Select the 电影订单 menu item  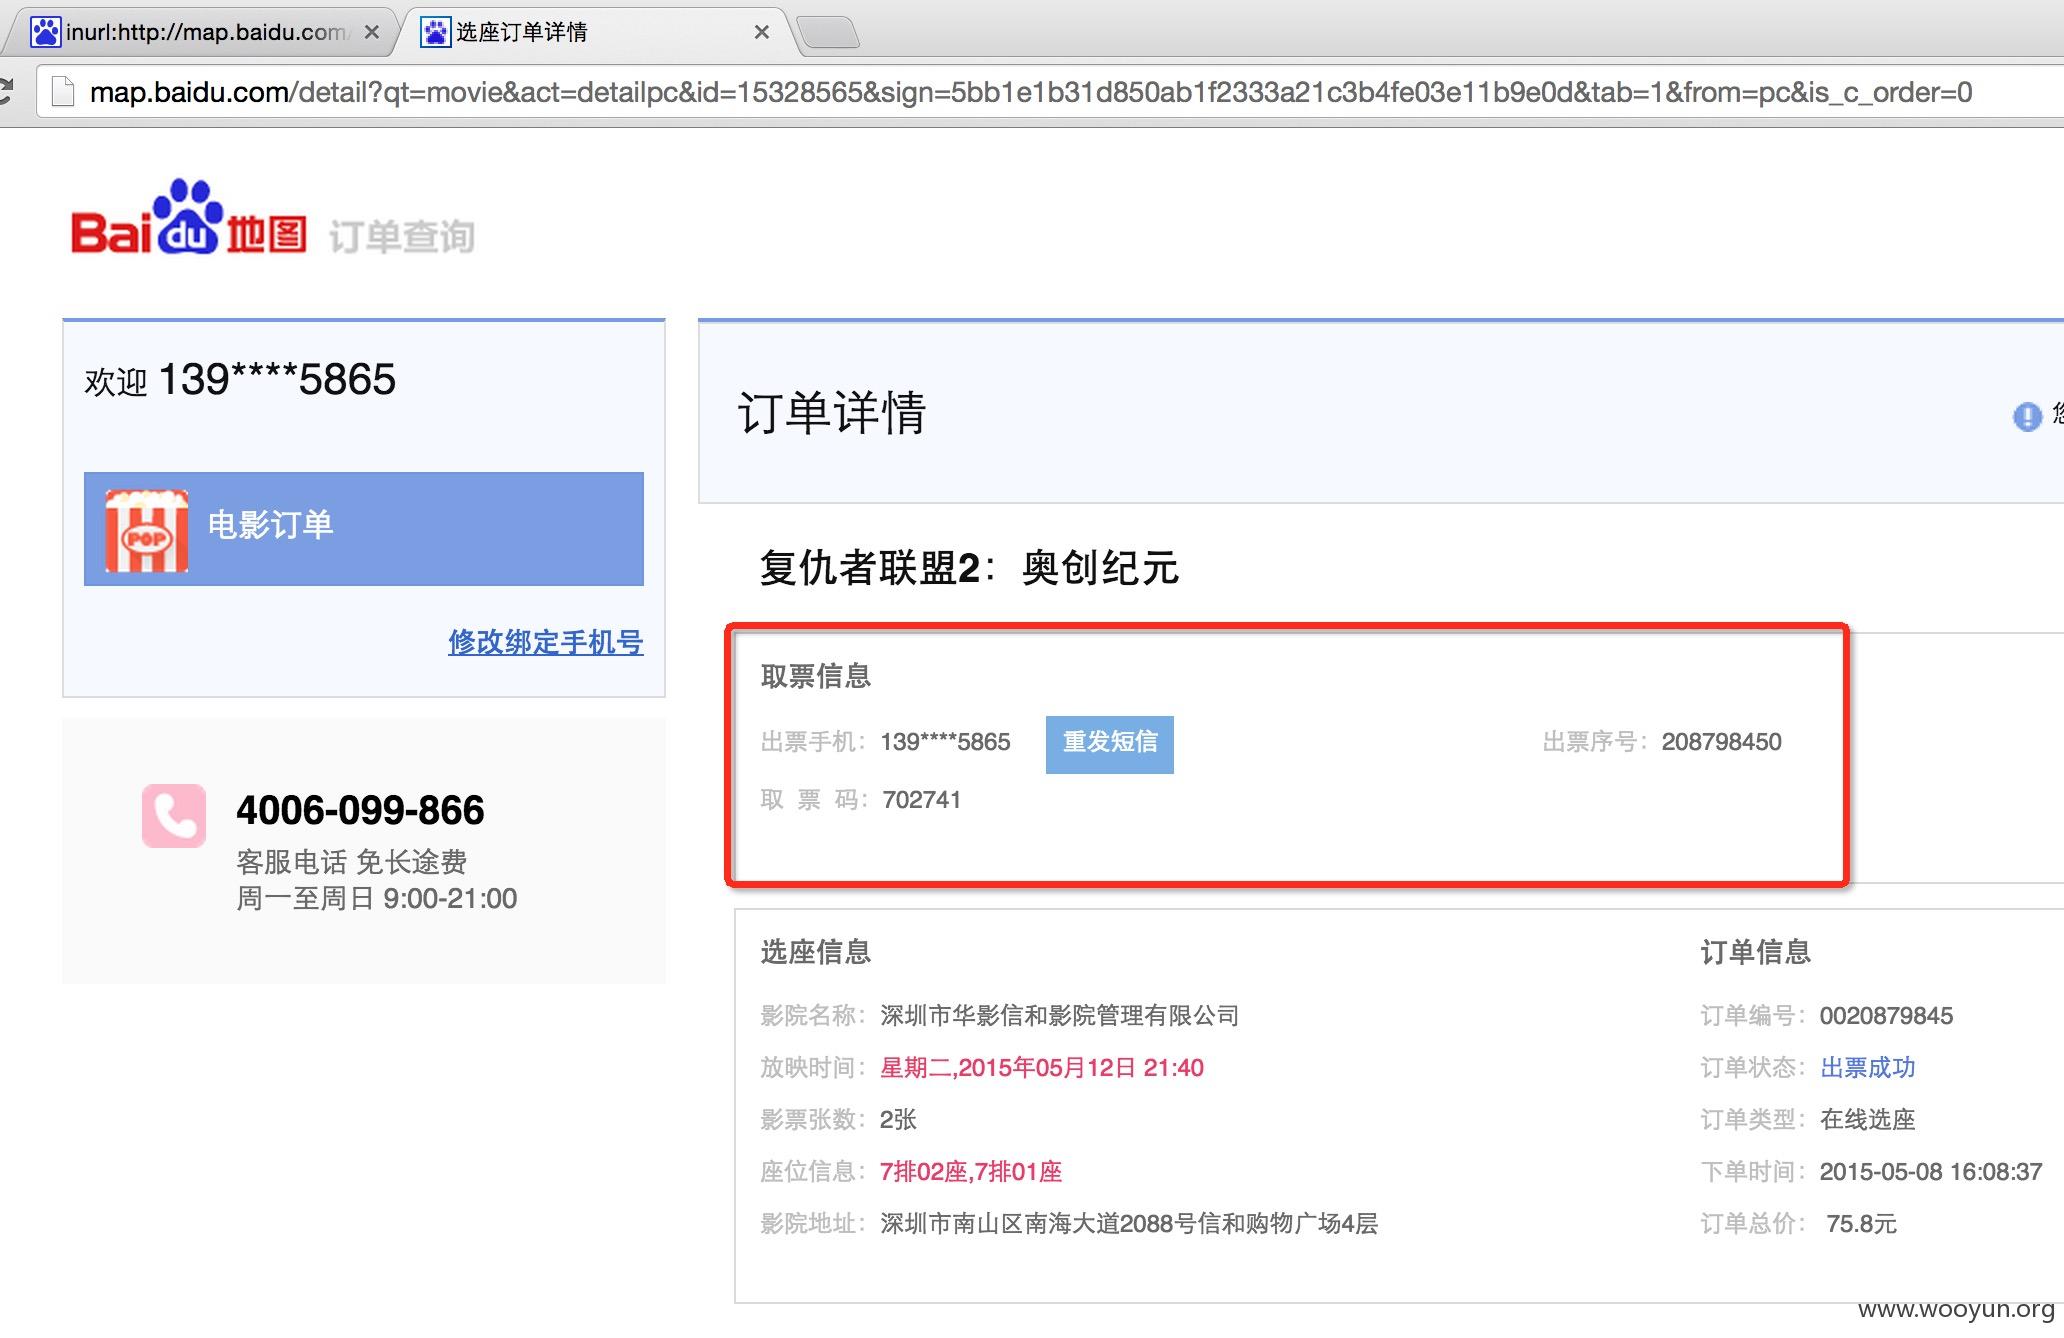[x=364, y=529]
